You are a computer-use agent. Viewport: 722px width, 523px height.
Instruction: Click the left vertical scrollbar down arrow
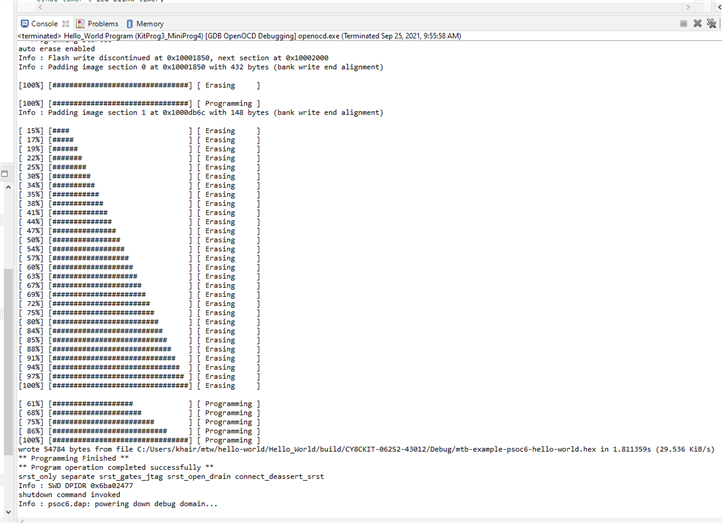[8, 512]
